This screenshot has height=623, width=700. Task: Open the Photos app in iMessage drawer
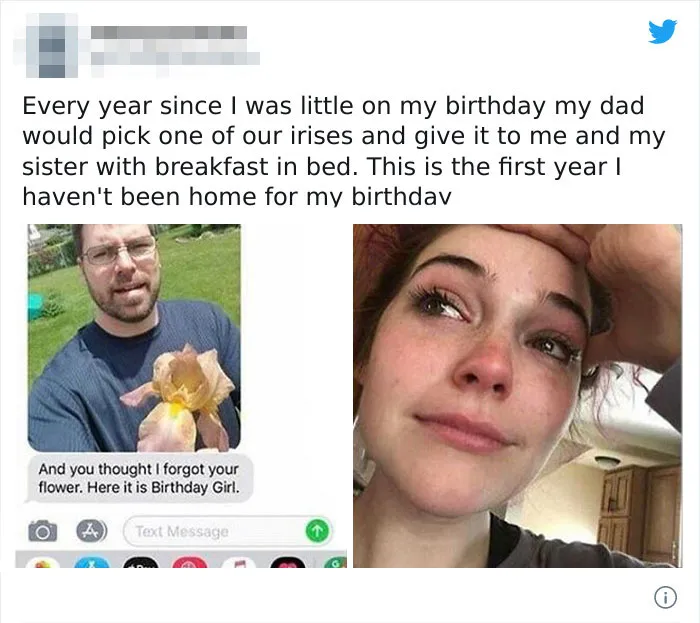[42, 562]
